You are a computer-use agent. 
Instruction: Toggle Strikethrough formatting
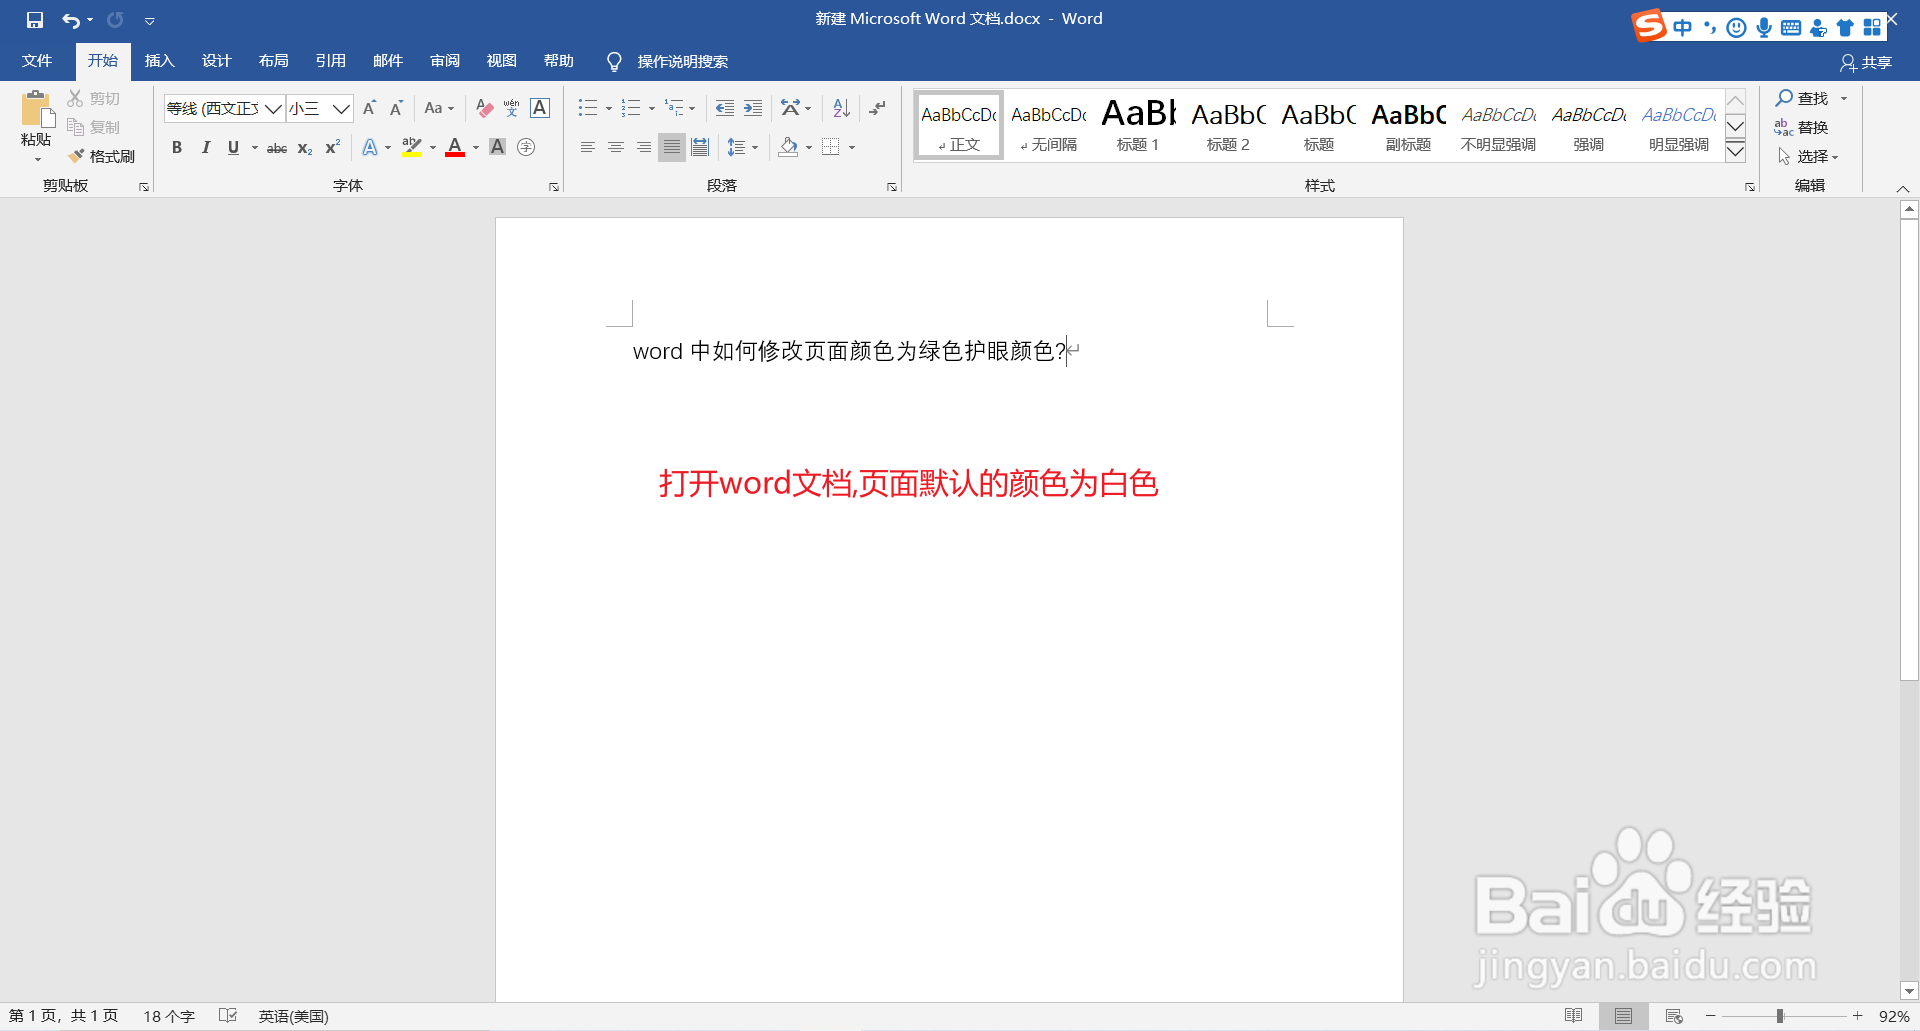(x=277, y=148)
